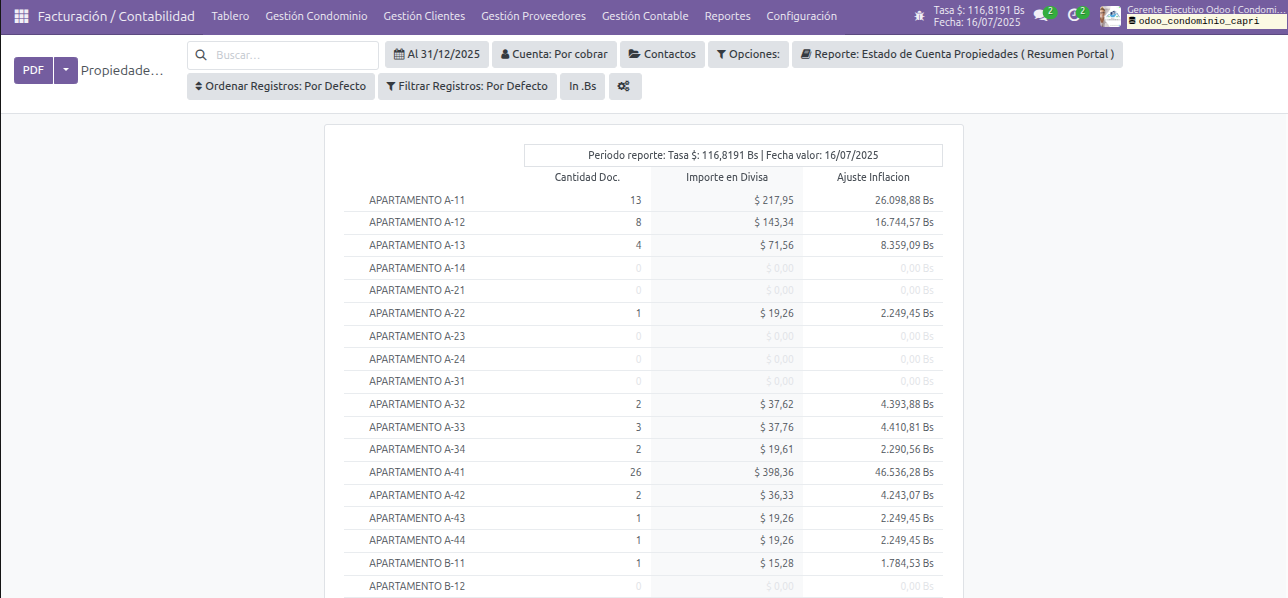1288x598 pixels.
Task: Open the Configuración menu
Action: (801, 16)
